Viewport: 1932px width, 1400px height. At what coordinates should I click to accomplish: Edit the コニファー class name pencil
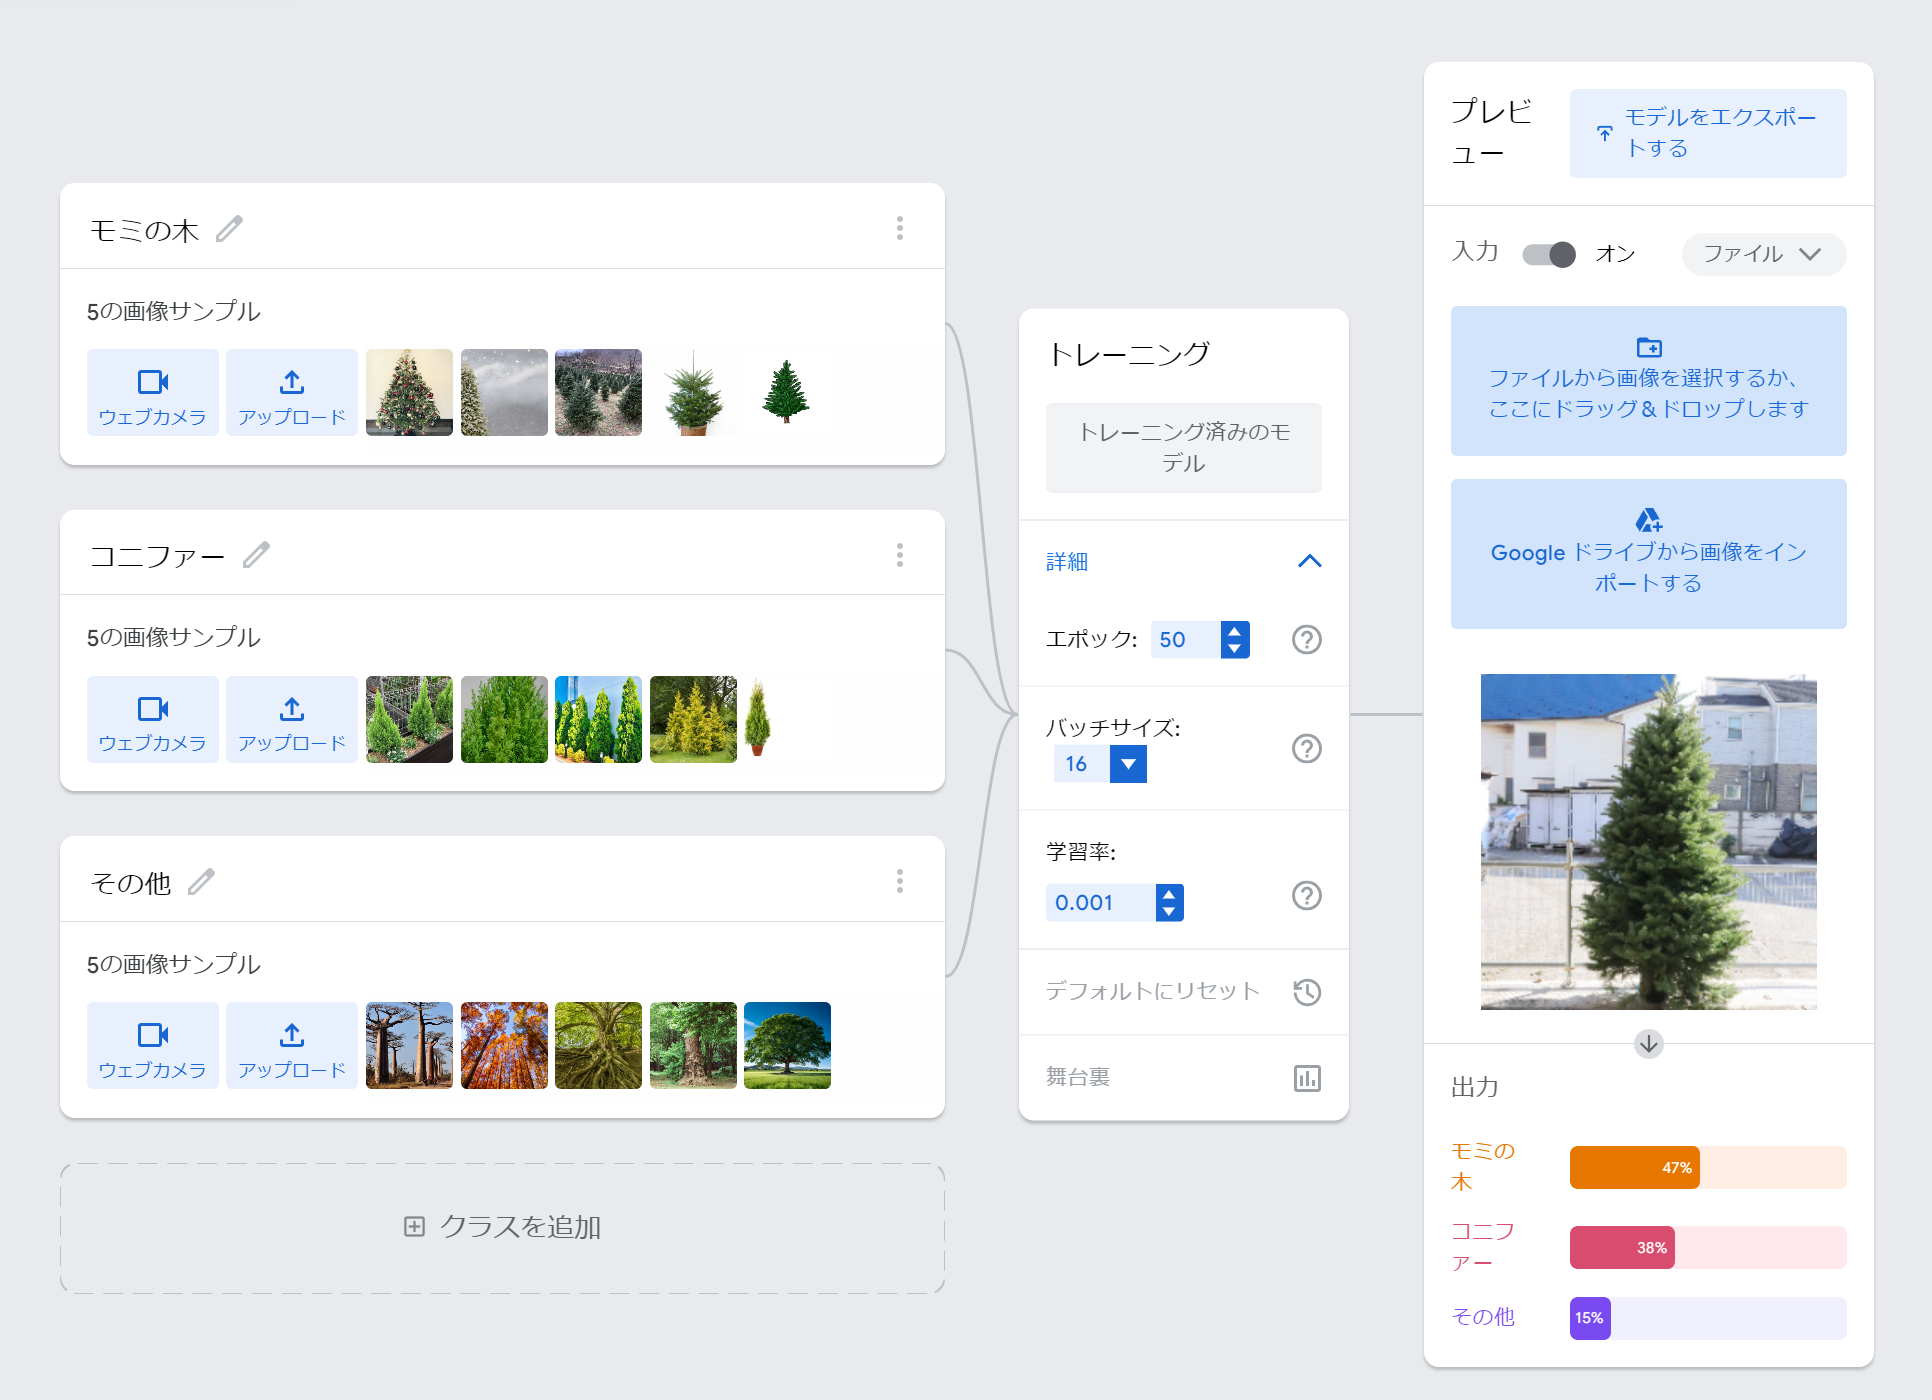(x=256, y=555)
